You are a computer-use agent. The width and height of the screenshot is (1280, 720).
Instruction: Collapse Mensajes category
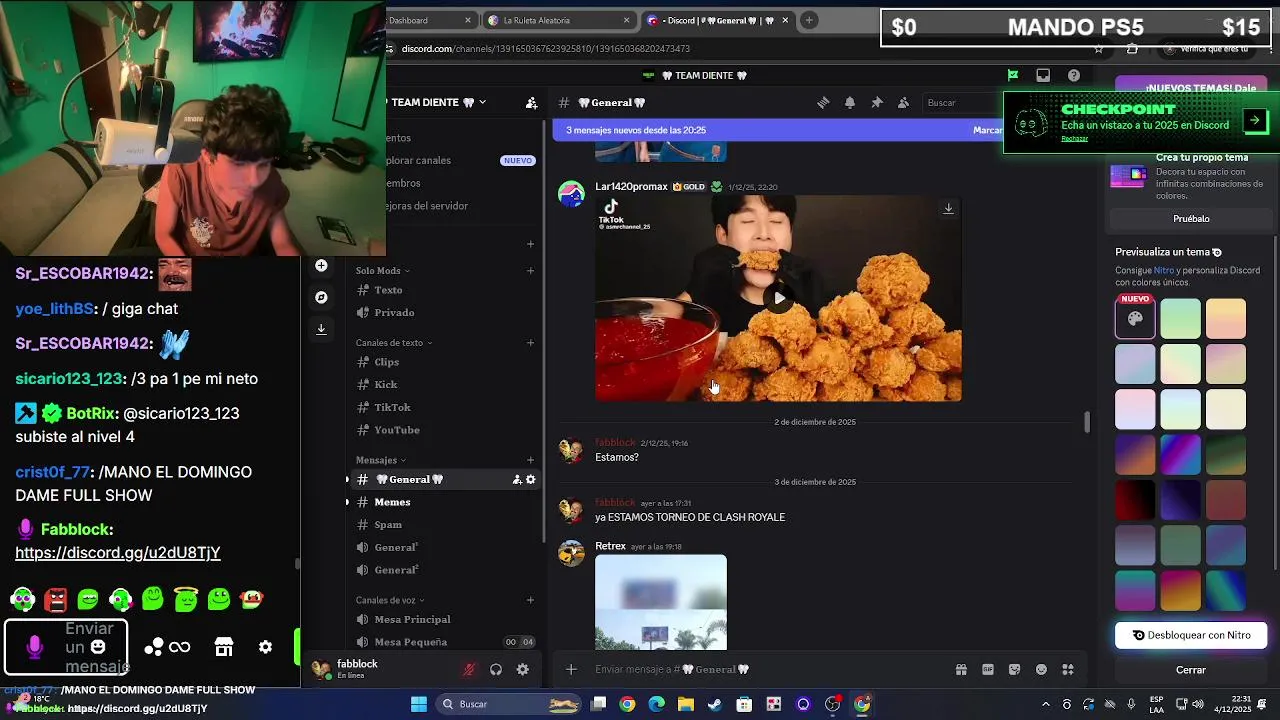[x=381, y=460]
